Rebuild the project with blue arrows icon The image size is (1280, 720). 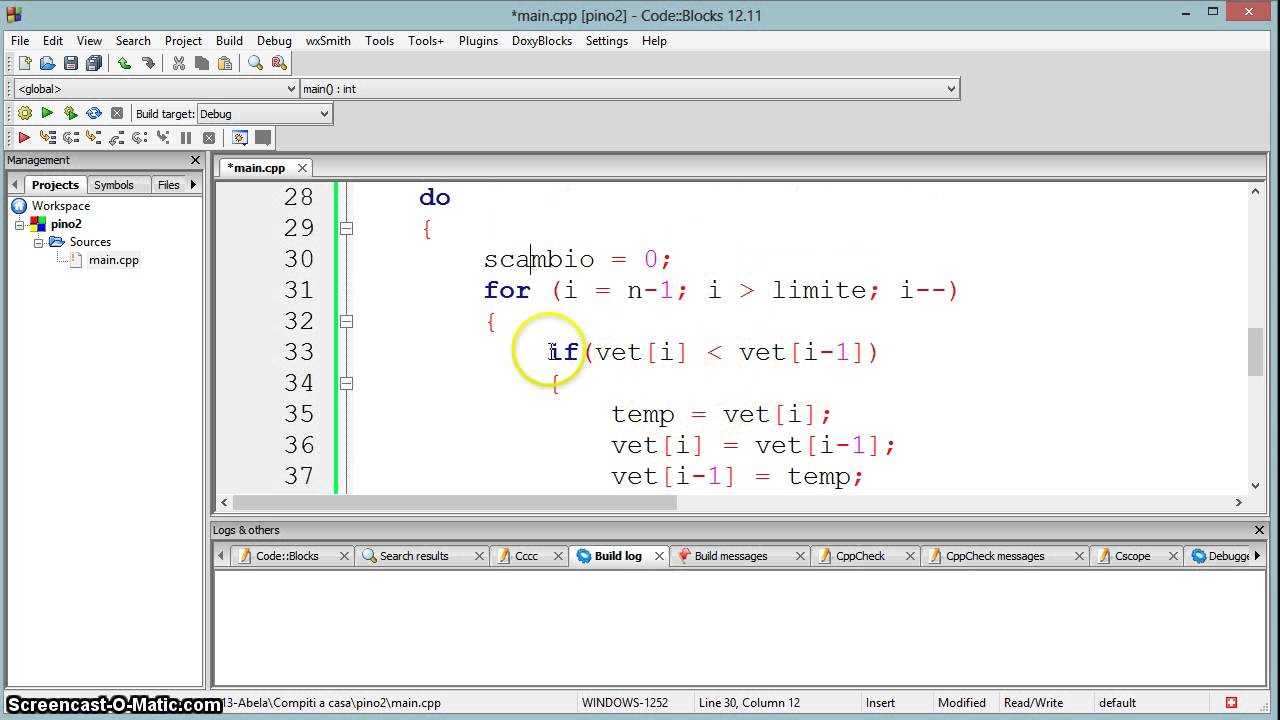(93, 114)
